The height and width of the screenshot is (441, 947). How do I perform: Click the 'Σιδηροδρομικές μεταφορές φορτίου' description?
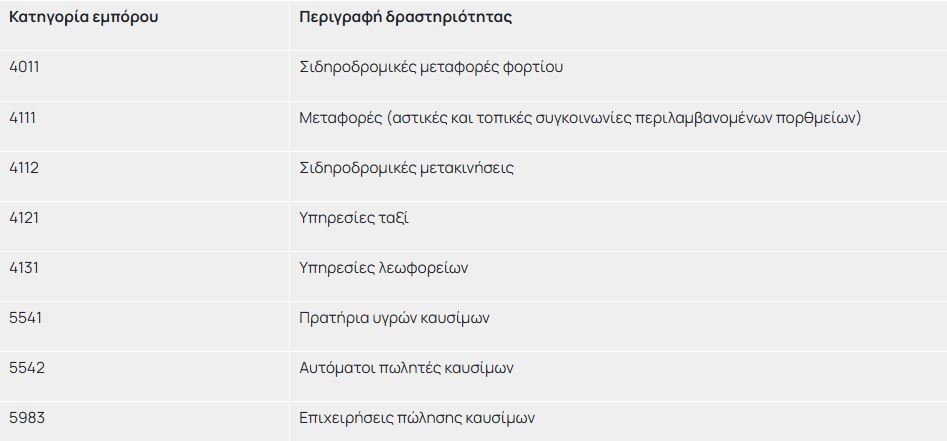coord(431,68)
